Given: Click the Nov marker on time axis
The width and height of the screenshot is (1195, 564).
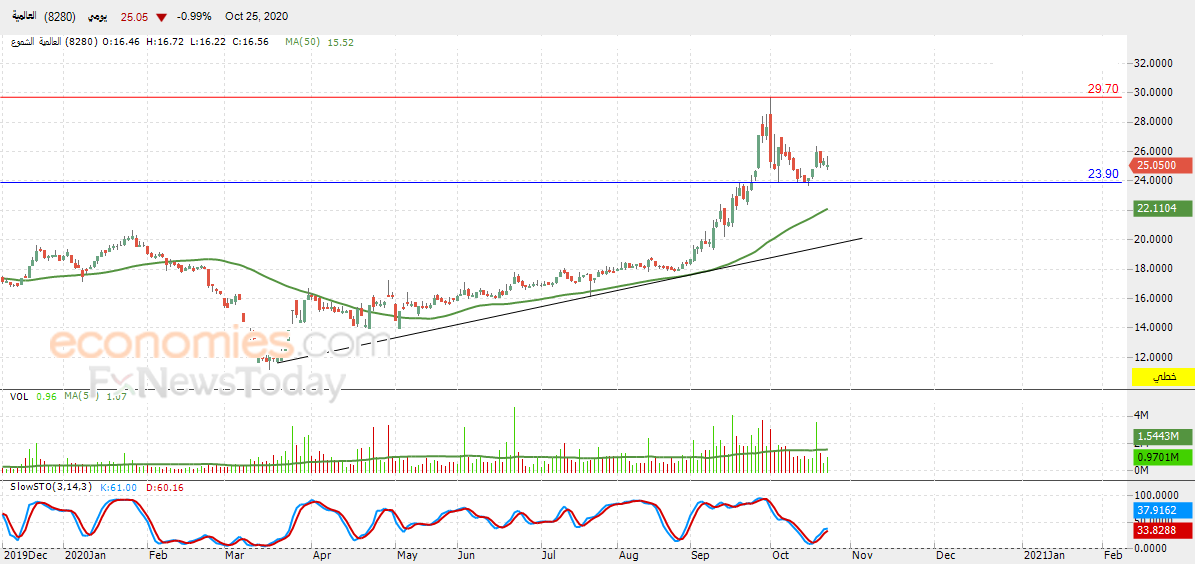Looking at the screenshot, I should tap(860, 556).
